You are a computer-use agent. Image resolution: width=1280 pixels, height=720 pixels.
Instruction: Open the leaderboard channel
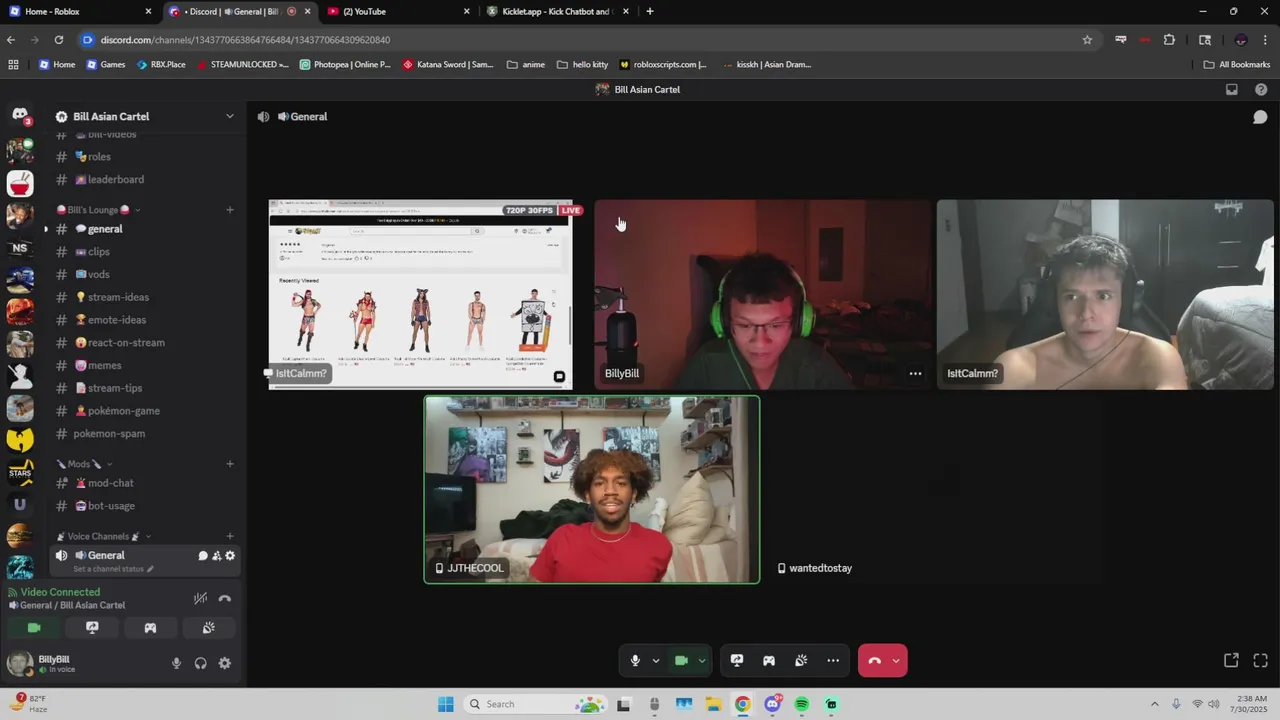116,180
